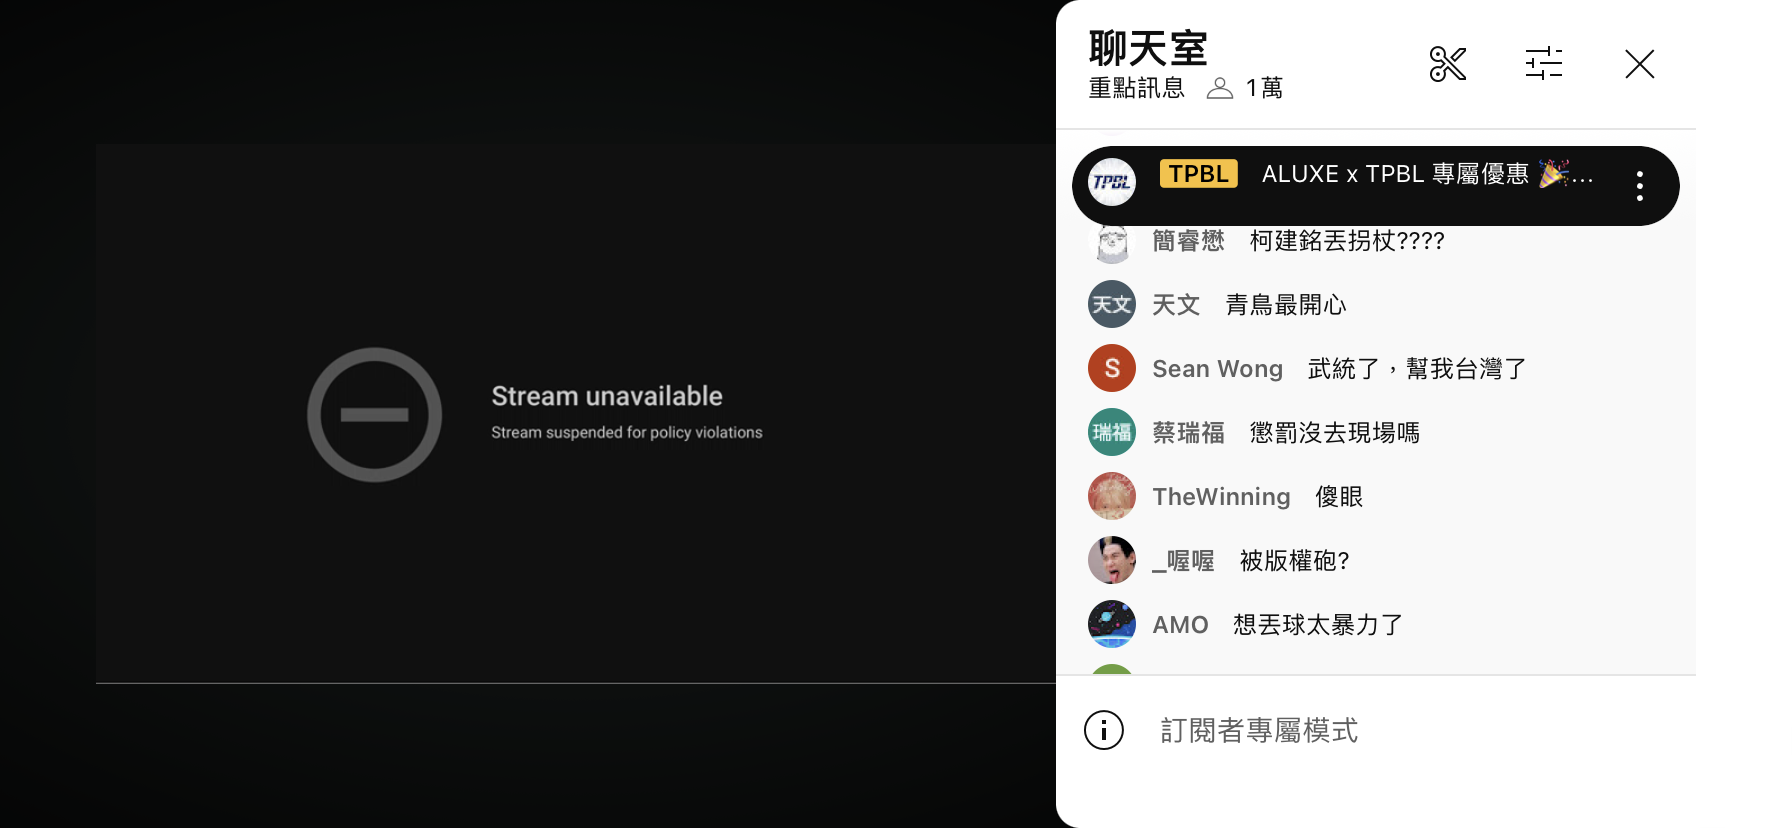Click the viewer count showing 1萬
1792x828 pixels.
tap(1245, 88)
